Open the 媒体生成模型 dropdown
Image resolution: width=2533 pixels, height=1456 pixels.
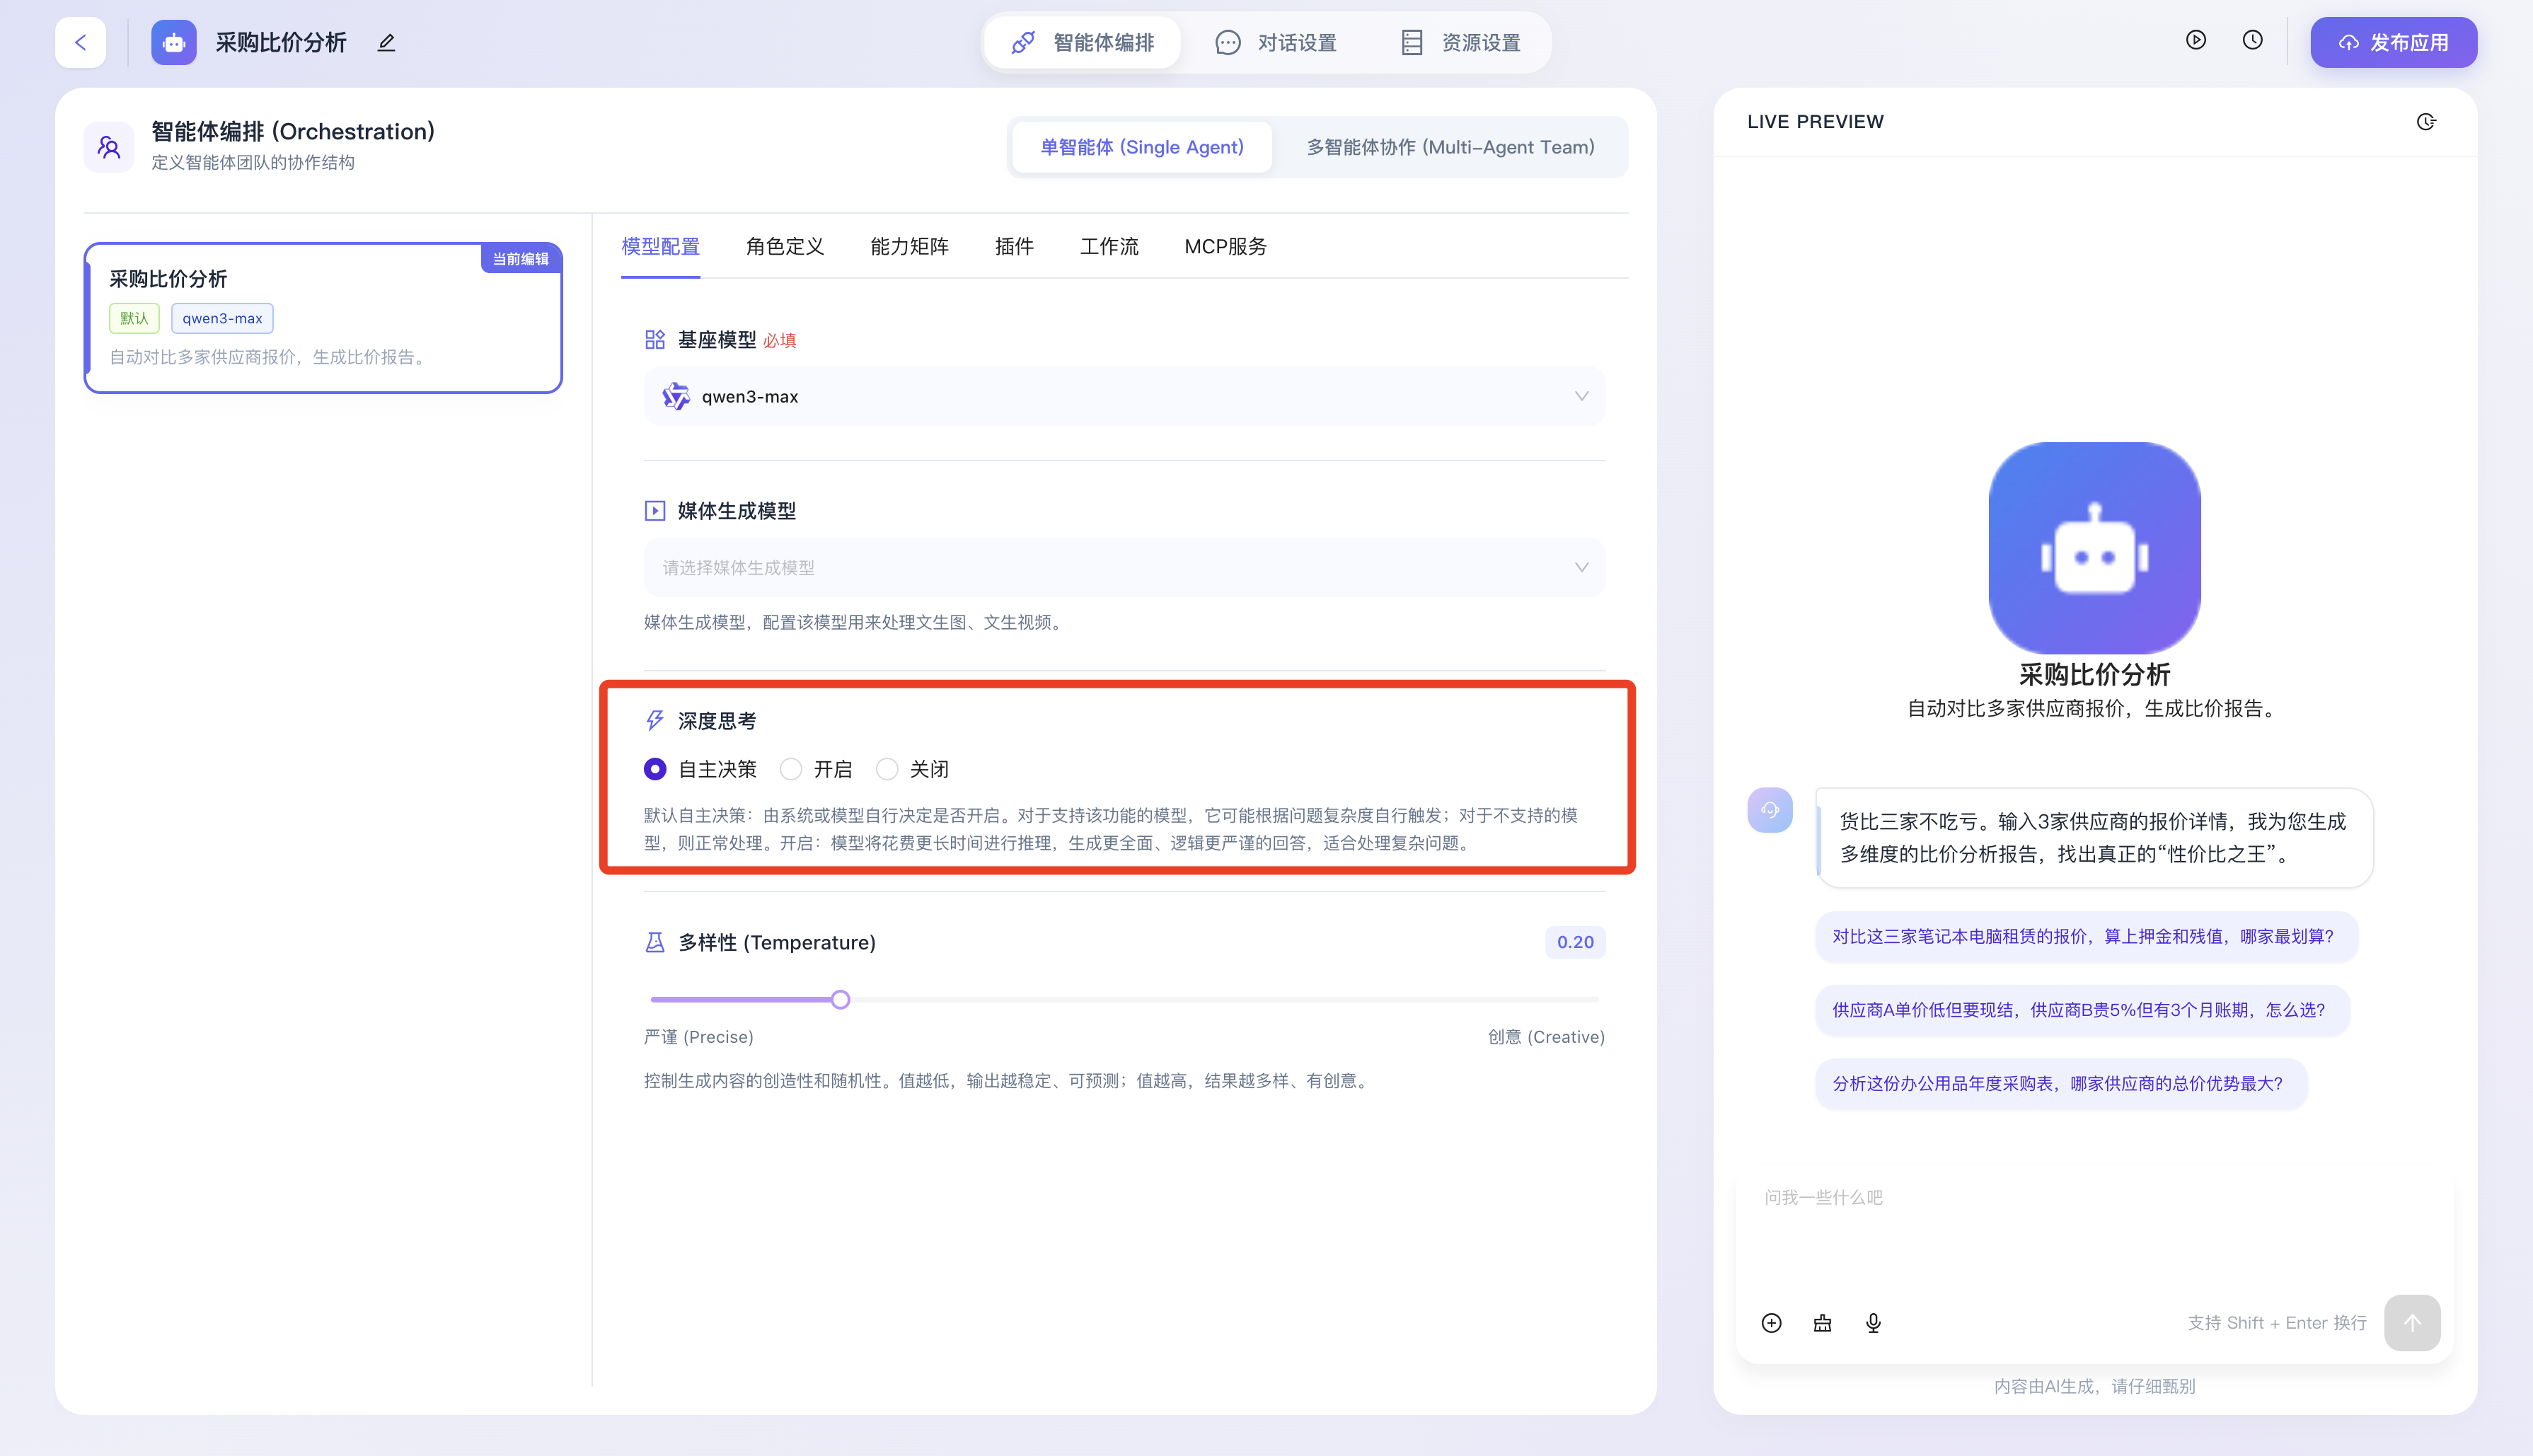click(1124, 567)
